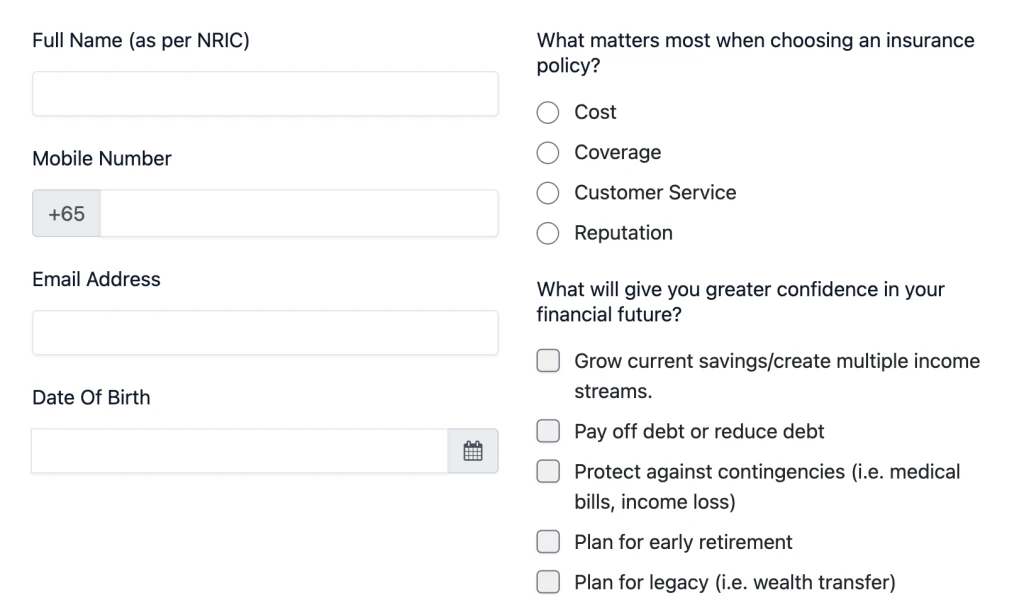Click the Email Address text box
The width and height of the screenshot is (1024, 610).
pyautogui.click(x=265, y=332)
